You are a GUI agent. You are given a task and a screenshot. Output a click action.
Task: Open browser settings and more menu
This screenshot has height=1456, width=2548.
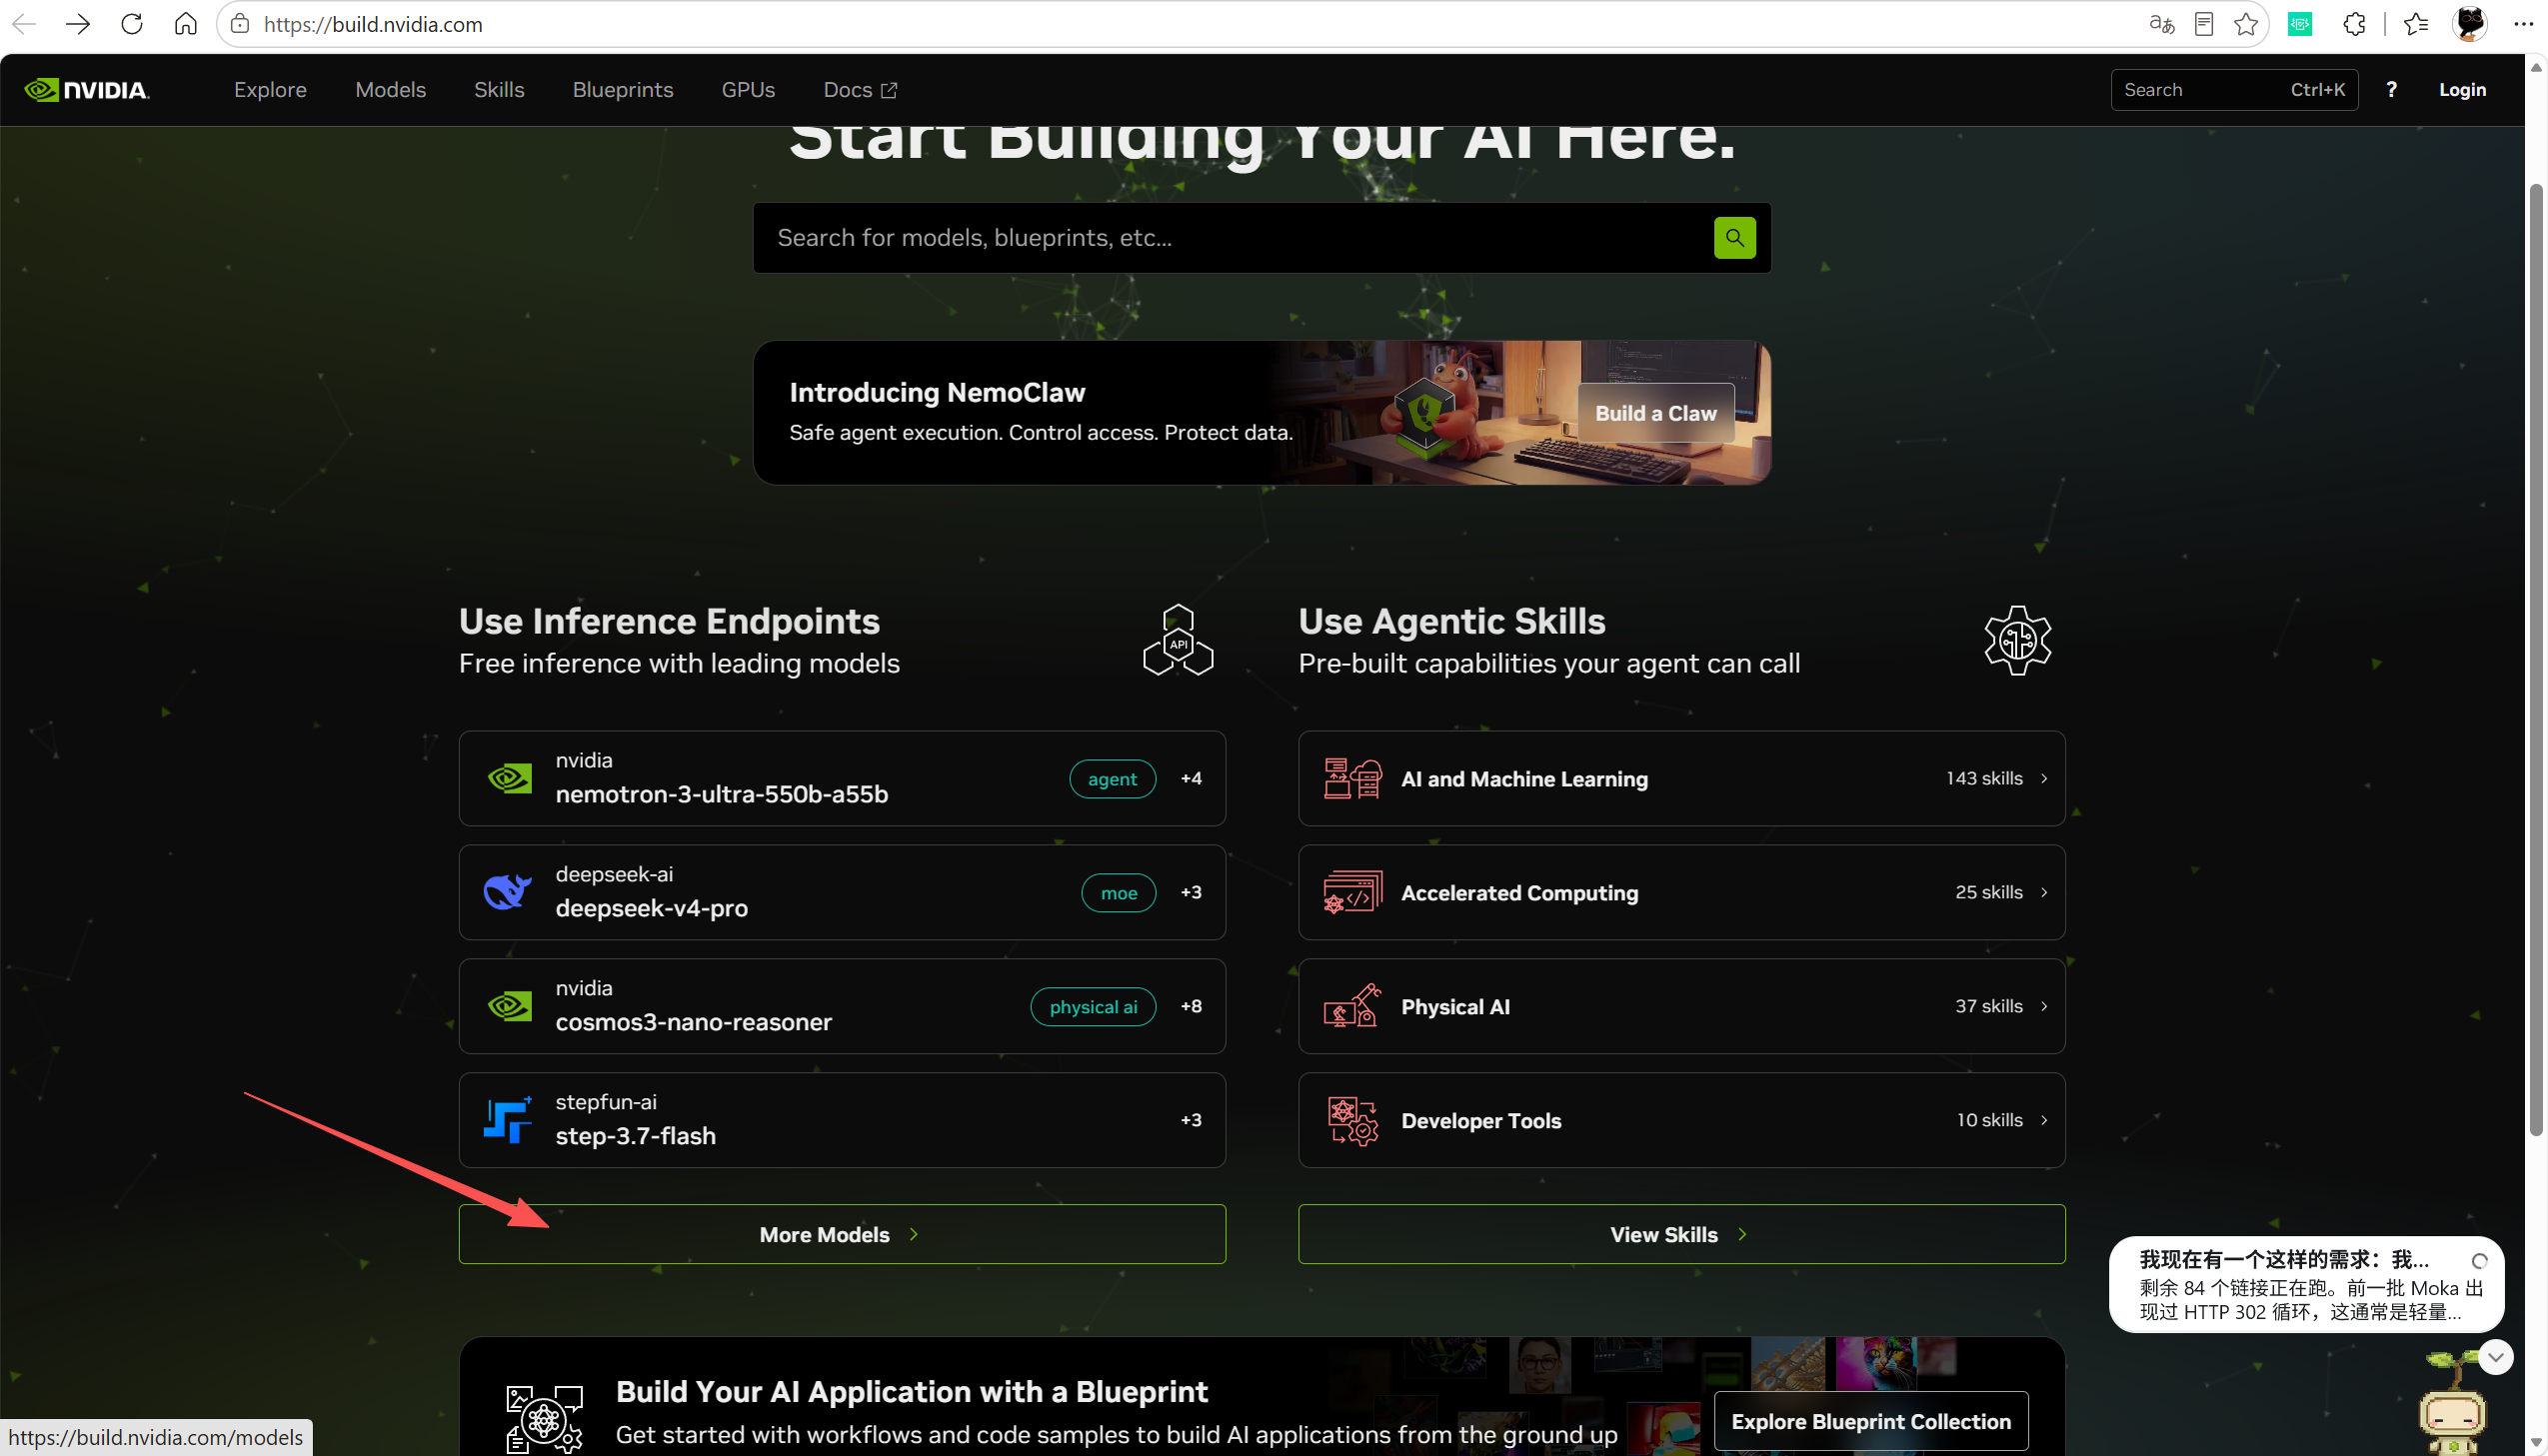[2523, 24]
